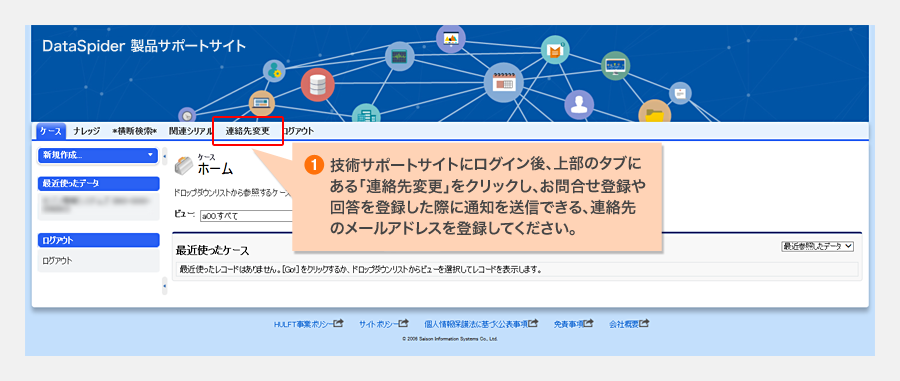The image size is (900, 381).
Task: Select the 連絡先変更 tab
Action: pyautogui.click(x=247, y=131)
